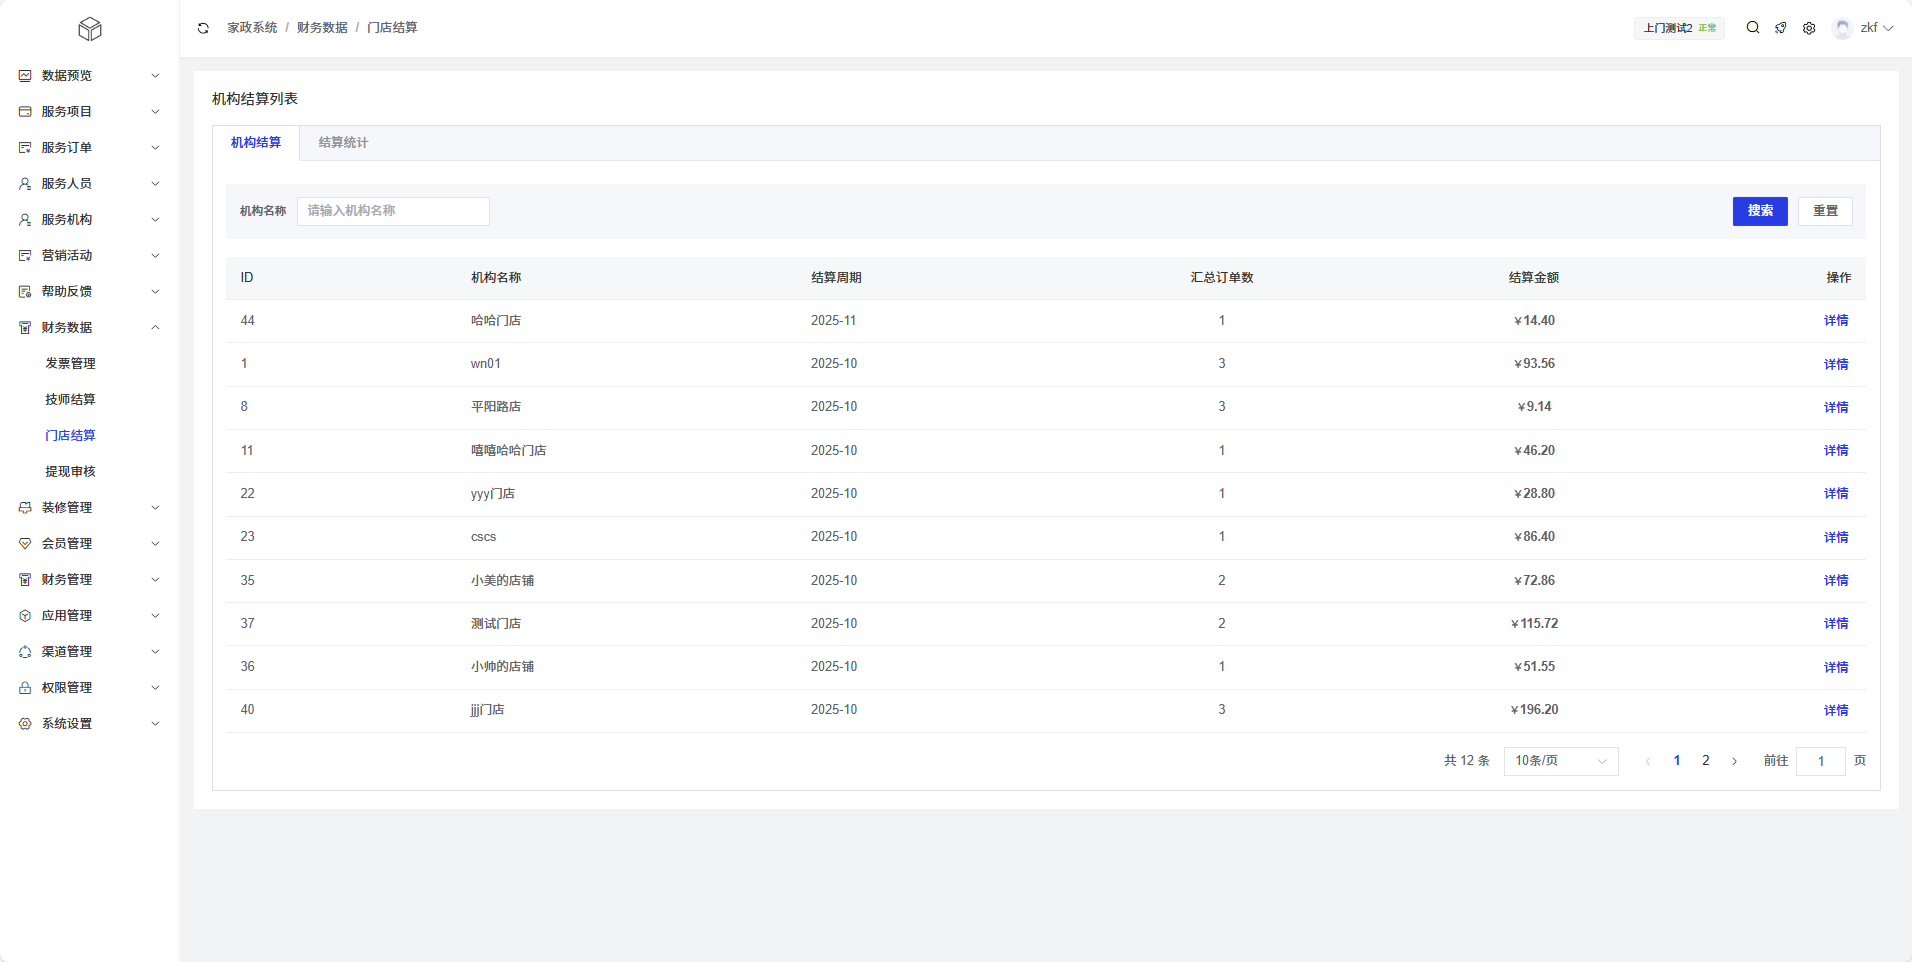Click the cube logo icon in the sidebar

point(90,29)
